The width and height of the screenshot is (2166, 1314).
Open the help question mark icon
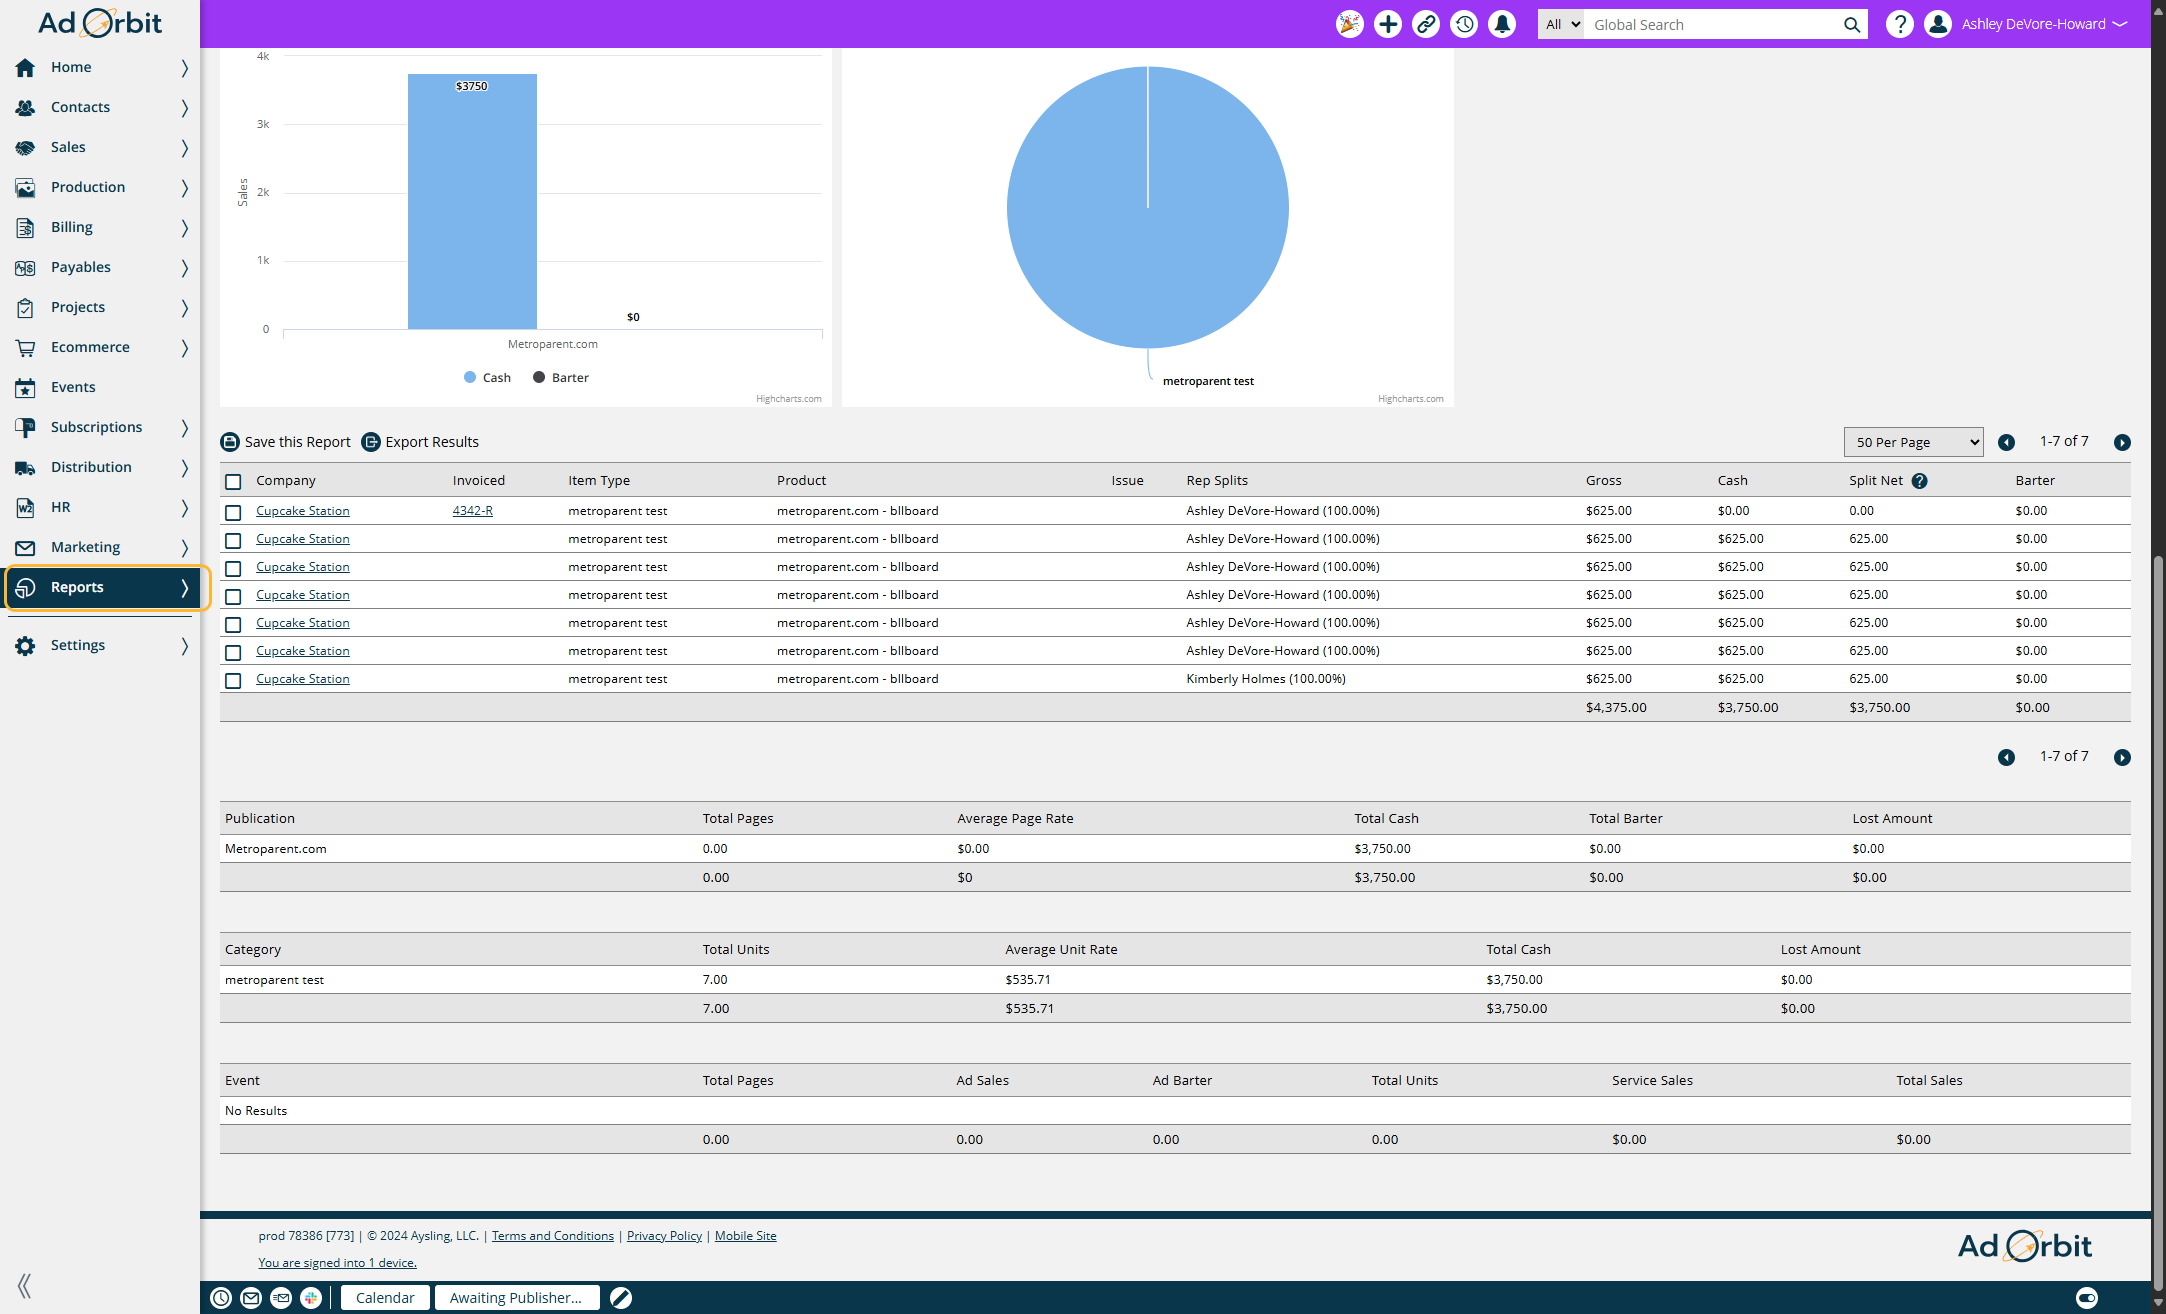click(x=1899, y=24)
